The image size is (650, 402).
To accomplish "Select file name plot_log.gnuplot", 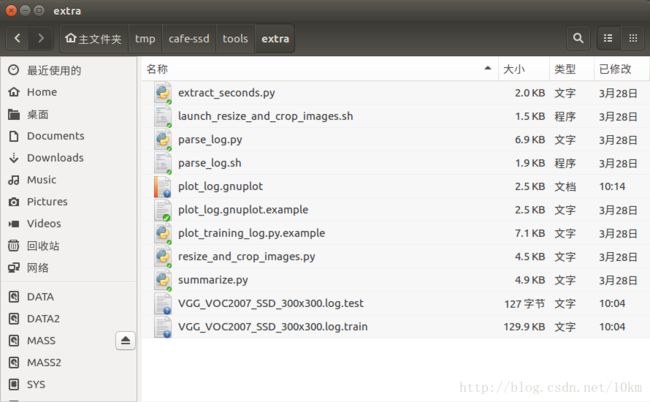I will (x=221, y=187).
